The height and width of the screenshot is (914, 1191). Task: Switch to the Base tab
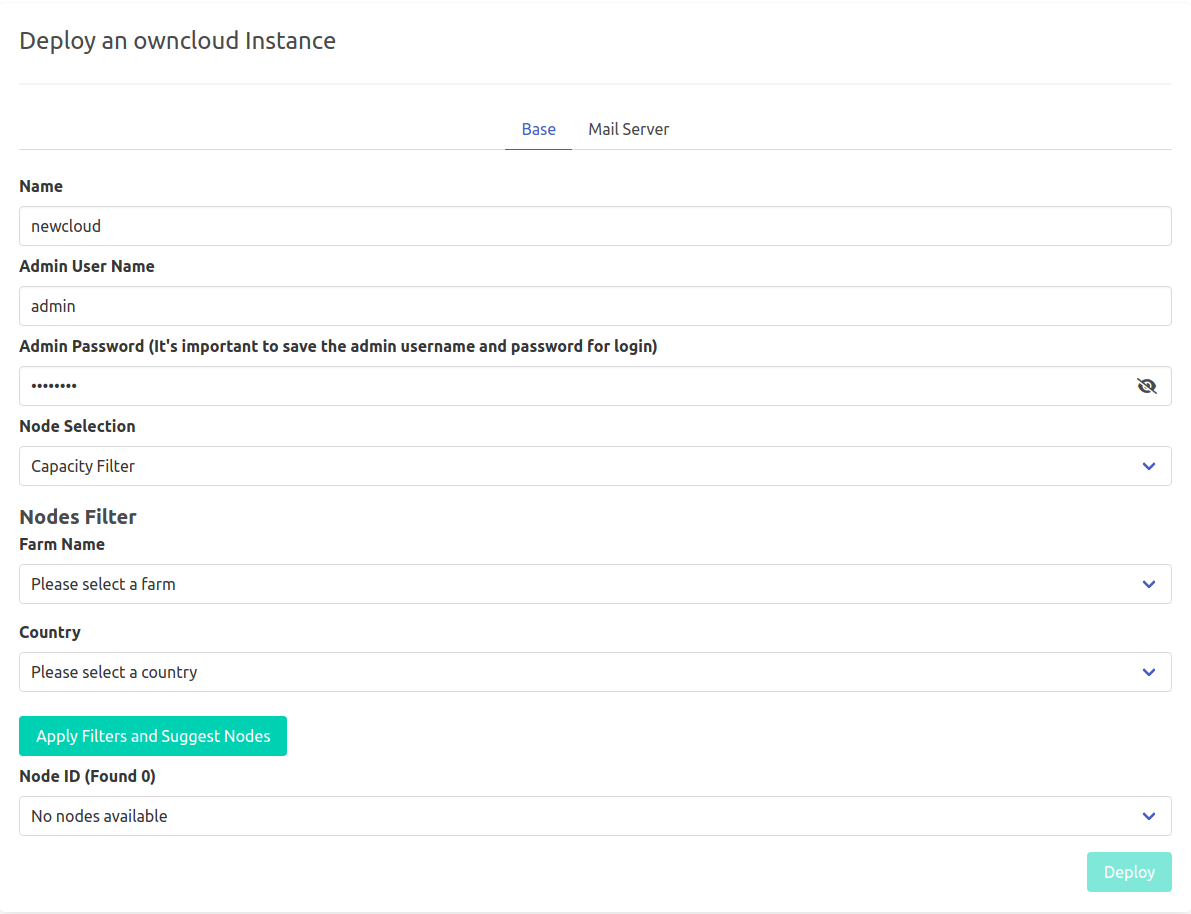coord(538,130)
